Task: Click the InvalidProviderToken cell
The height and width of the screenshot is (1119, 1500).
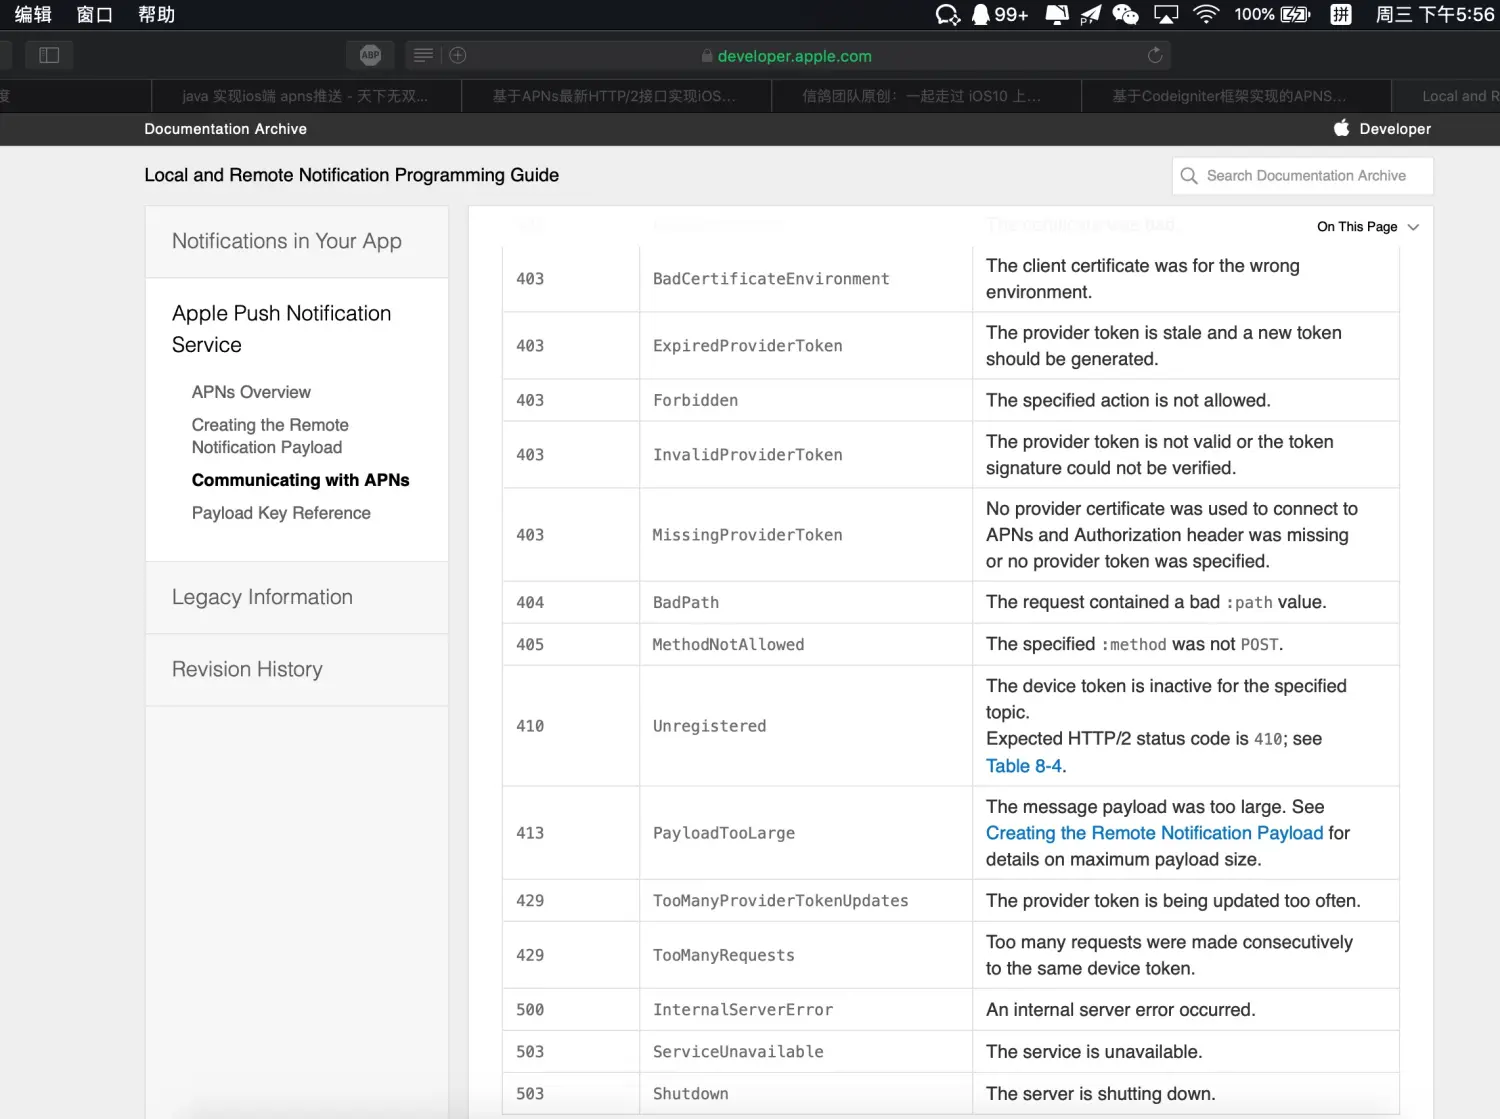Action: pos(805,455)
